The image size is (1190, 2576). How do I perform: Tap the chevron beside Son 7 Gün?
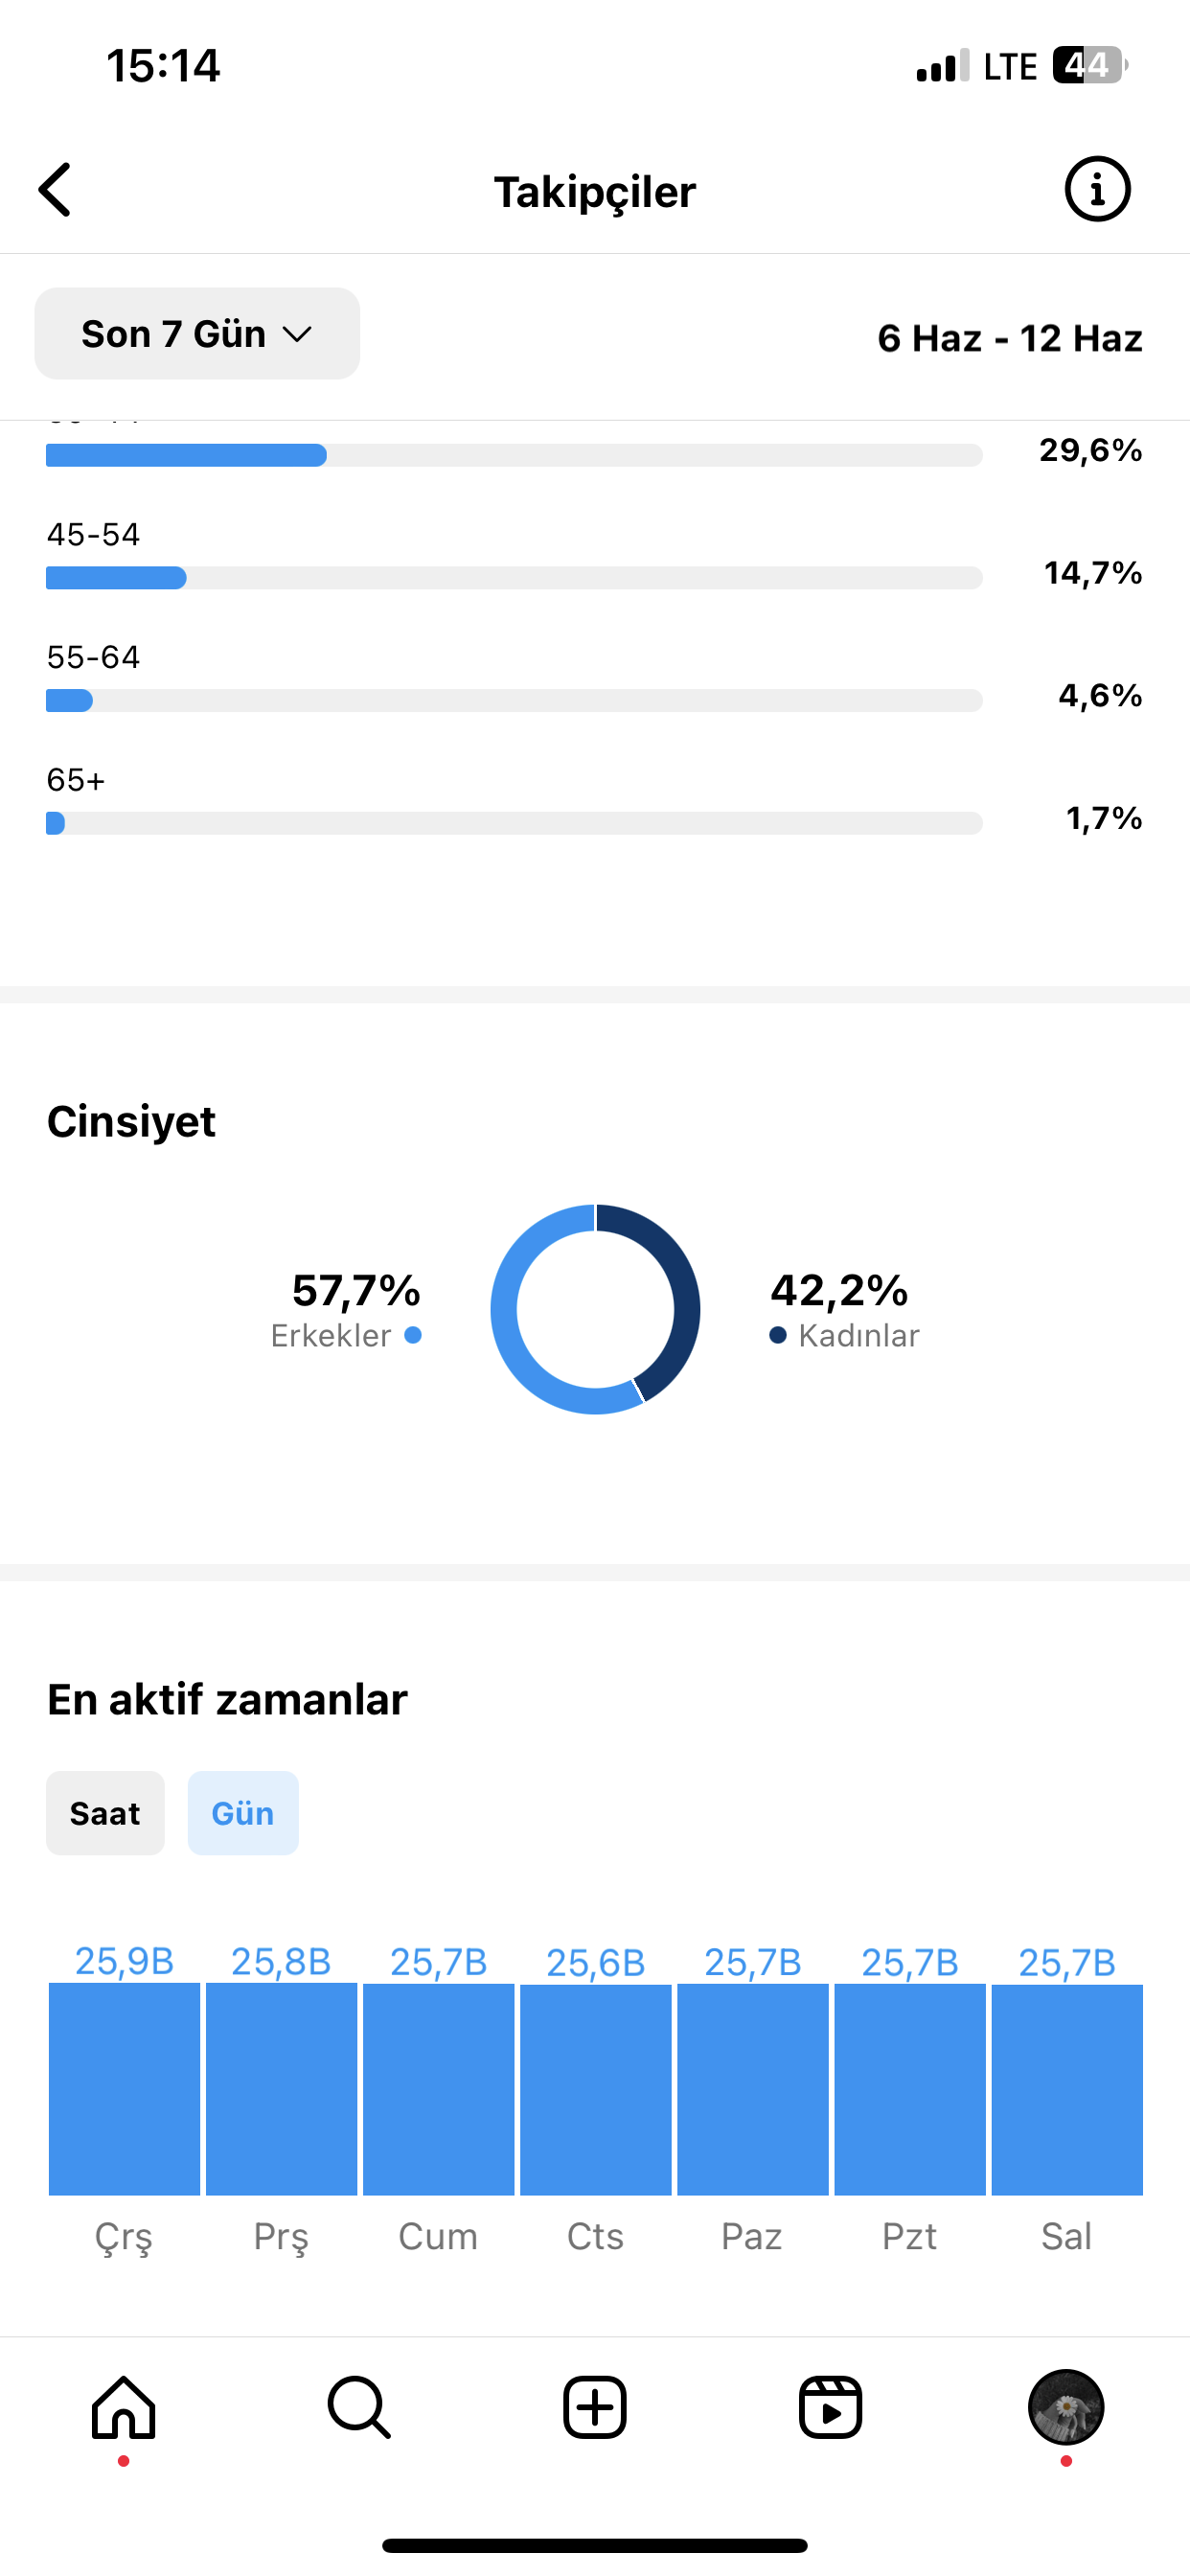298,334
